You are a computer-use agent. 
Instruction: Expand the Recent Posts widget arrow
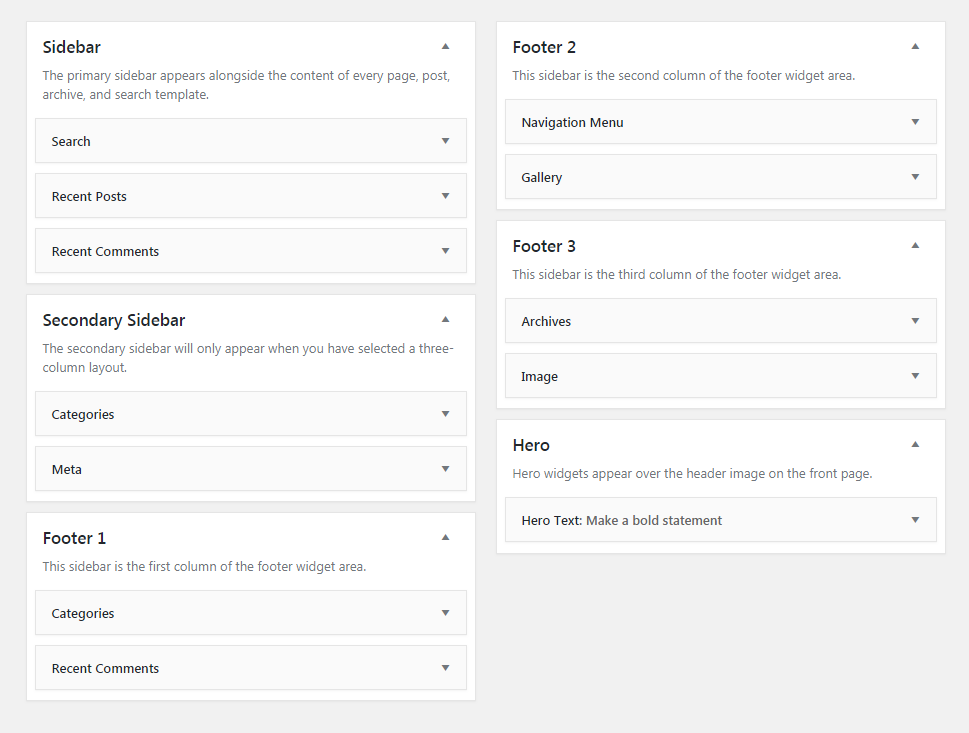coord(446,196)
